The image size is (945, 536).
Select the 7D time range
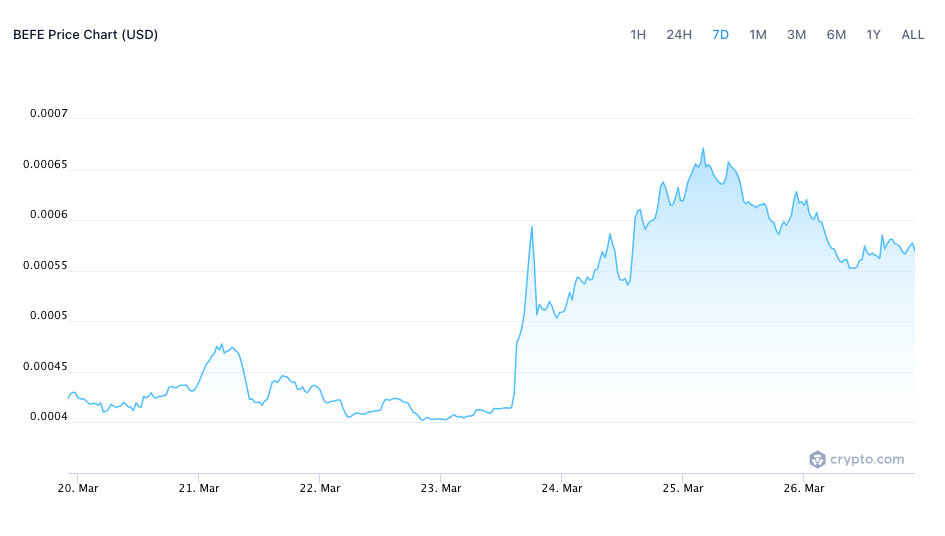[720, 35]
